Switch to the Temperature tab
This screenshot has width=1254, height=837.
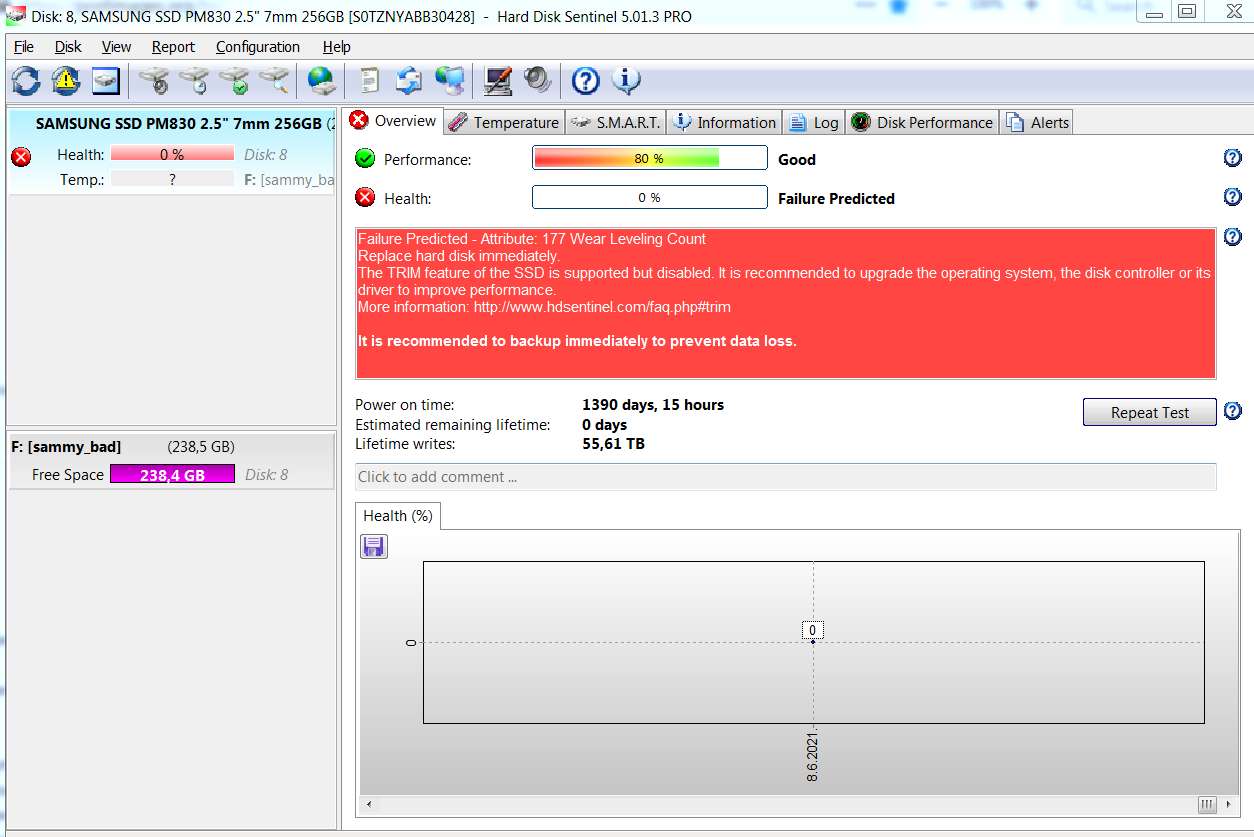click(x=504, y=122)
